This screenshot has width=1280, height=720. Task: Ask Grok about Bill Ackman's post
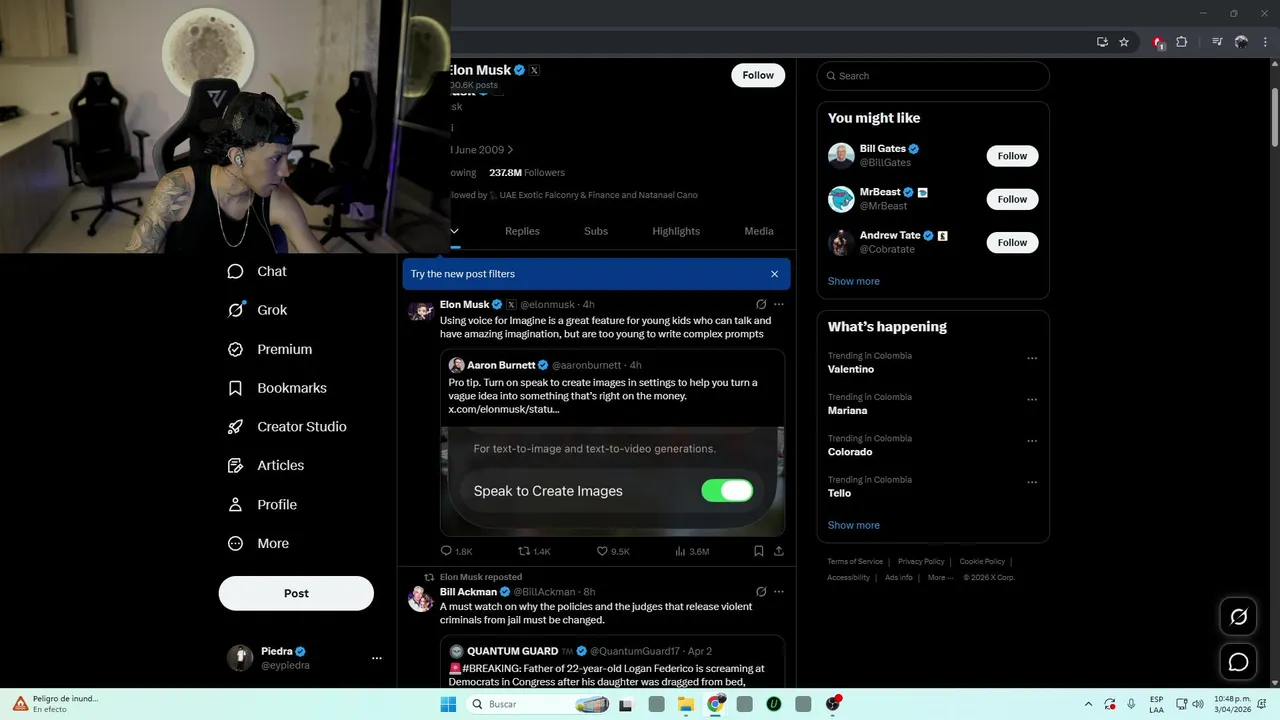pyautogui.click(x=761, y=592)
